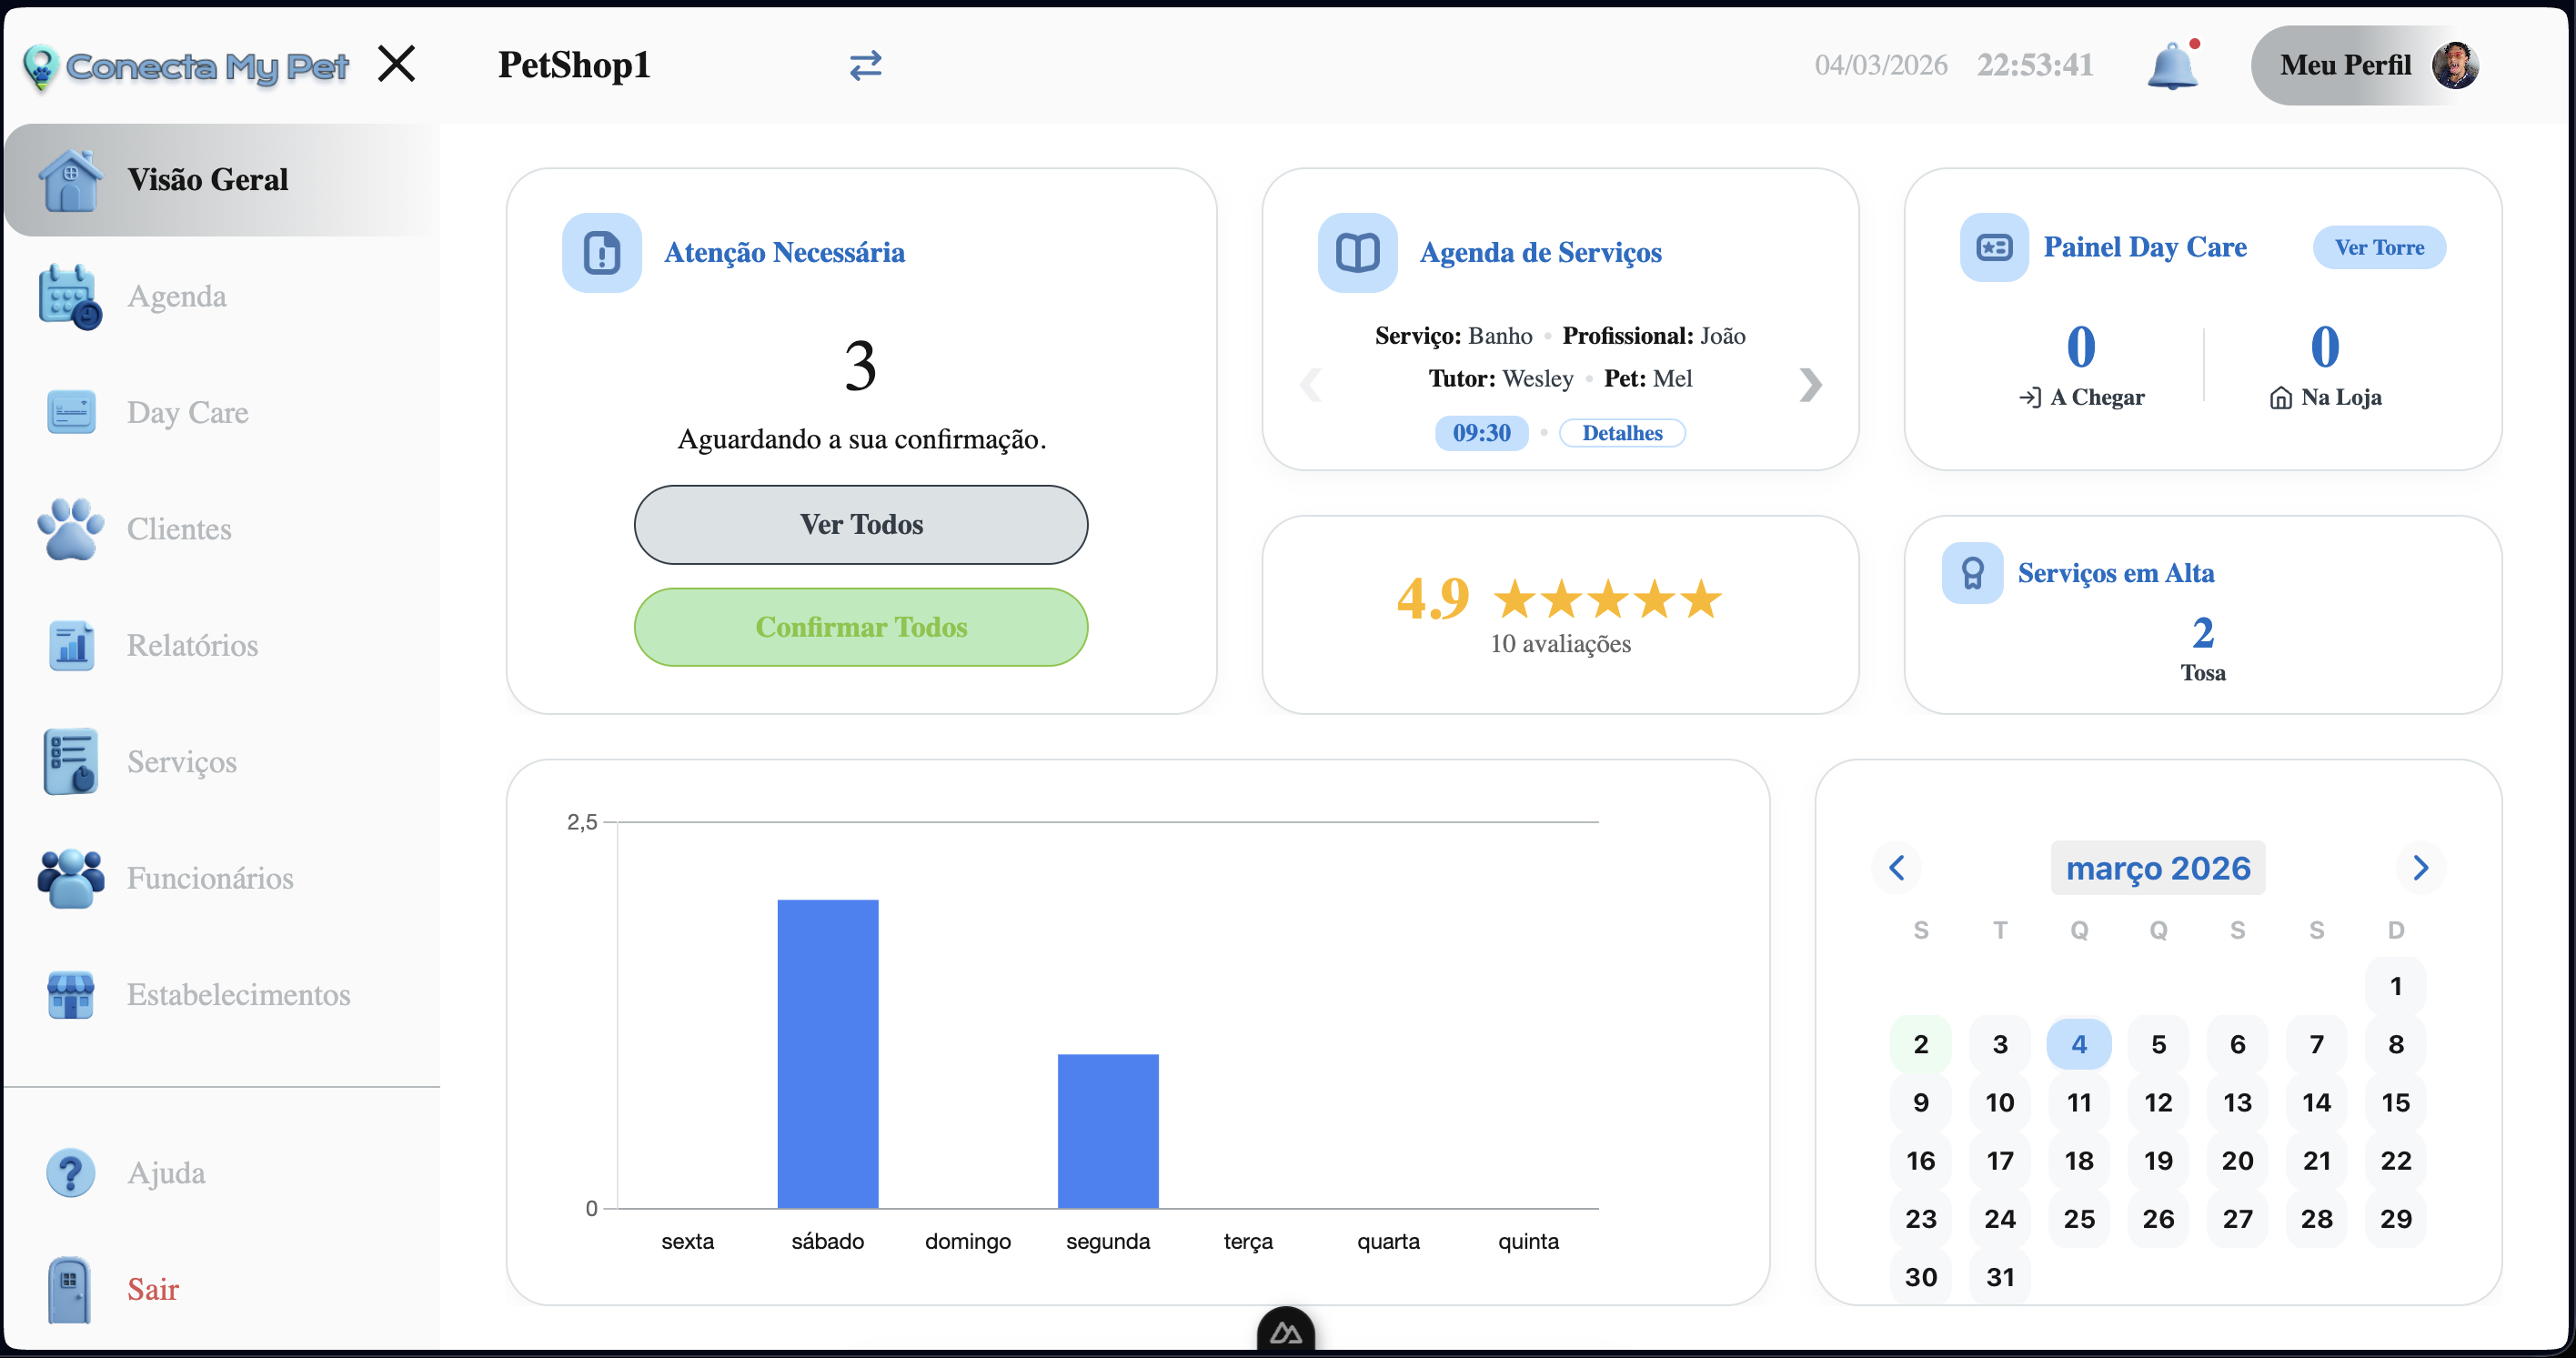Open the Funcionários people icon
The width and height of the screenshot is (2576, 1358).
click(x=70, y=878)
